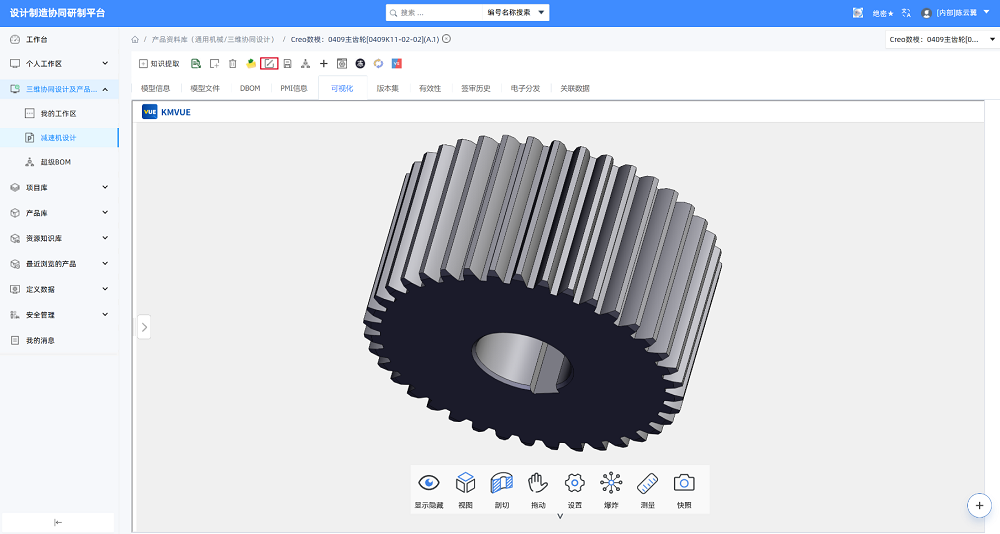Select 减速机设计 in the sidebar

(x=59, y=138)
